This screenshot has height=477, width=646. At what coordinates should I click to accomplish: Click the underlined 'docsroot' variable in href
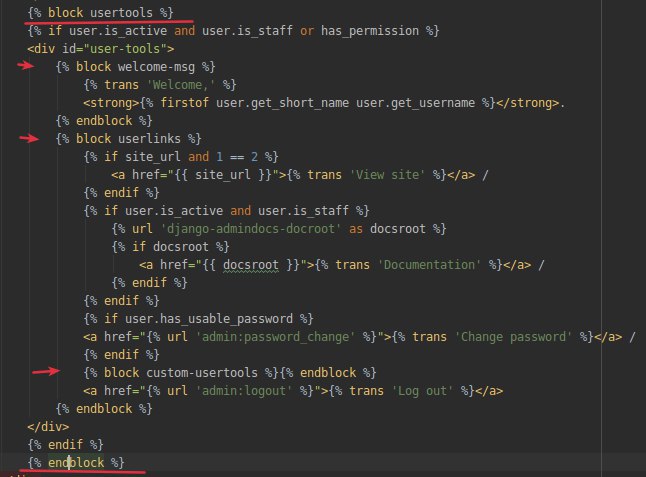point(250,265)
